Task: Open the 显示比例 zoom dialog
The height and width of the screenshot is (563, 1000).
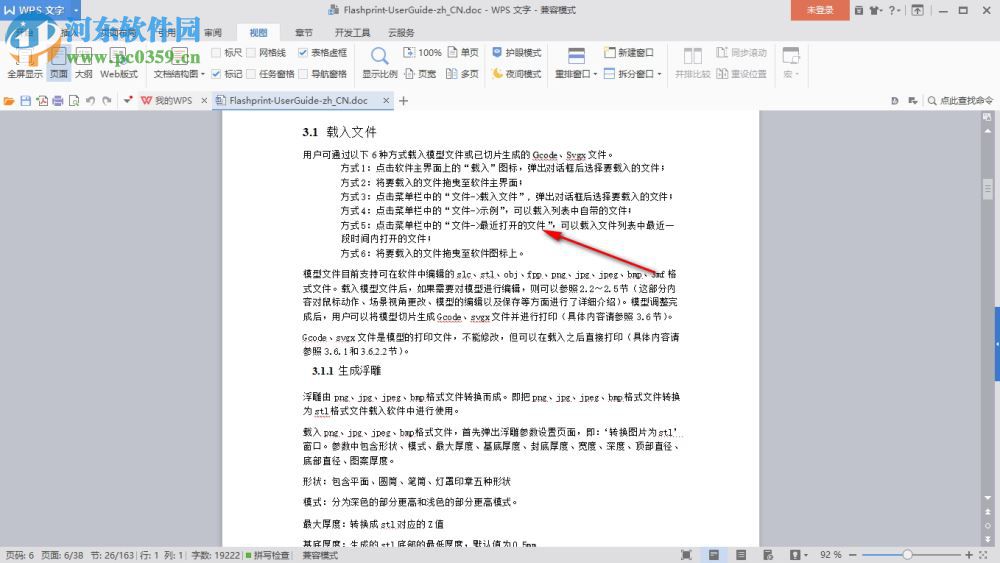Action: pyautogui.click(x=379, y=62)
